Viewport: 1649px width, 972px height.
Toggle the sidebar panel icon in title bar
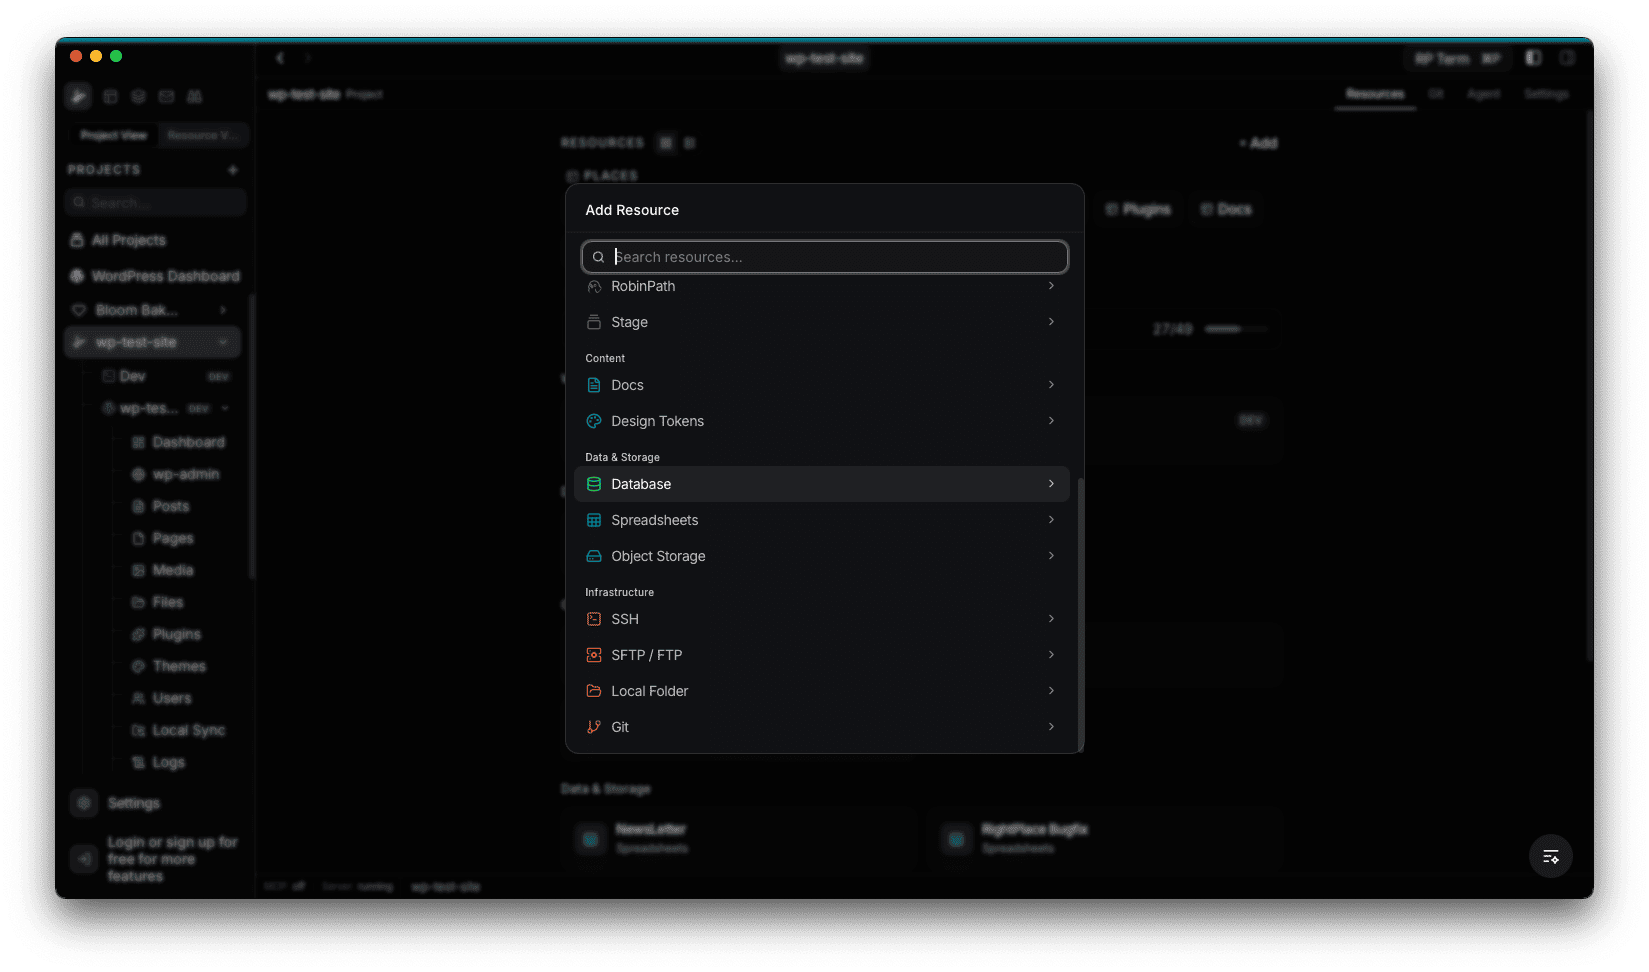1533,58
